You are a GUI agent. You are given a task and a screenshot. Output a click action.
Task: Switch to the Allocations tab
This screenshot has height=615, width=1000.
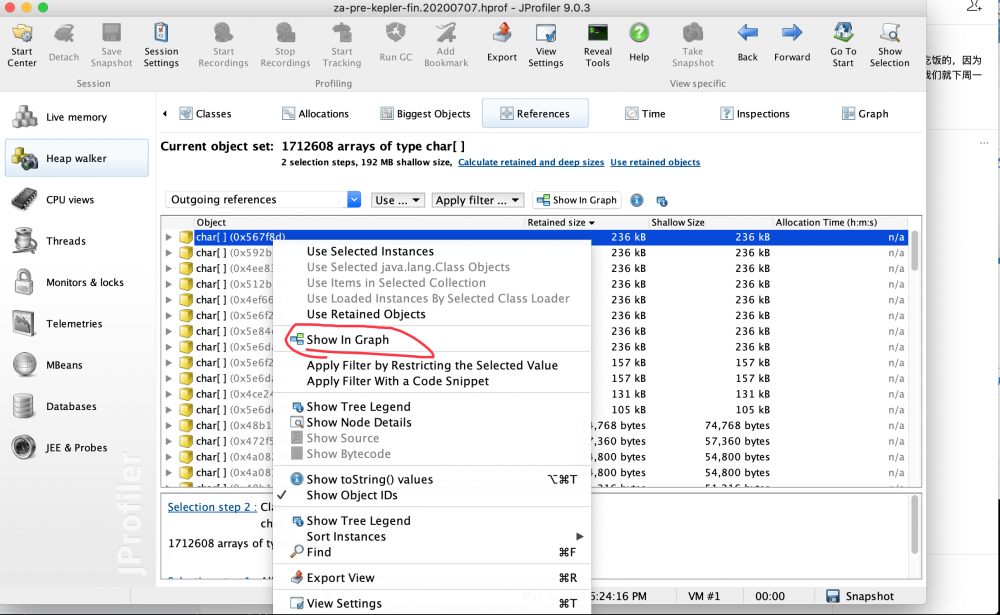(316, 114)
